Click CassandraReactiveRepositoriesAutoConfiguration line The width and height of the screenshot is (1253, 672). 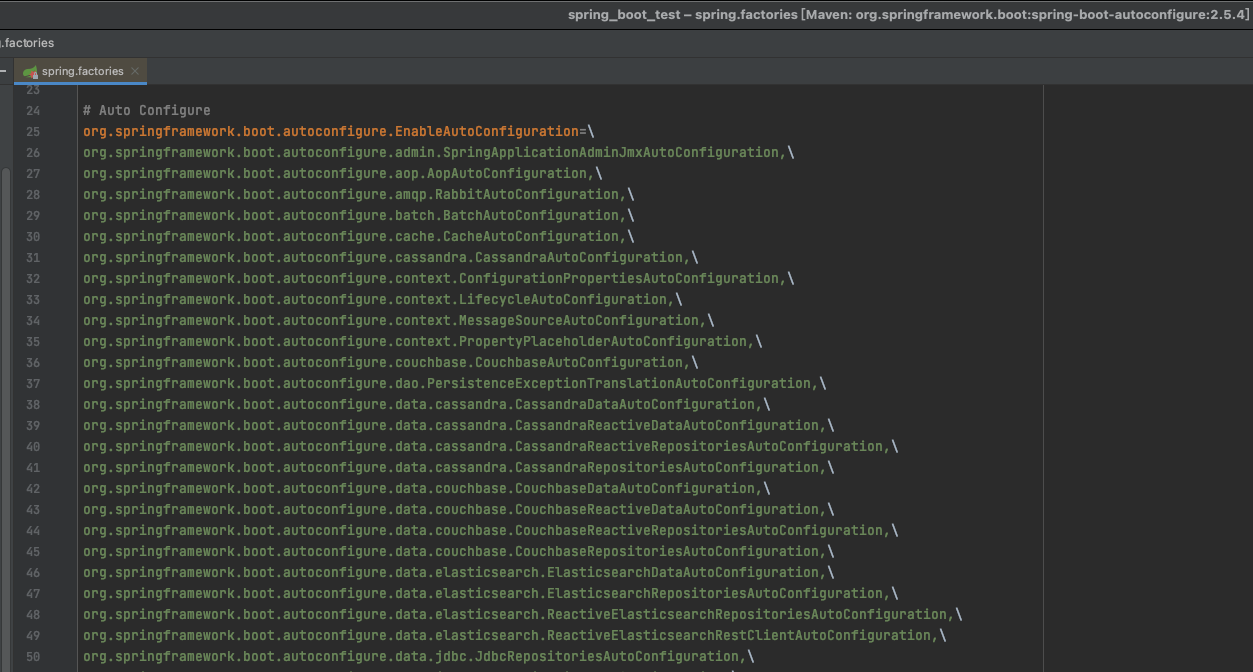[x=491, y=446]
